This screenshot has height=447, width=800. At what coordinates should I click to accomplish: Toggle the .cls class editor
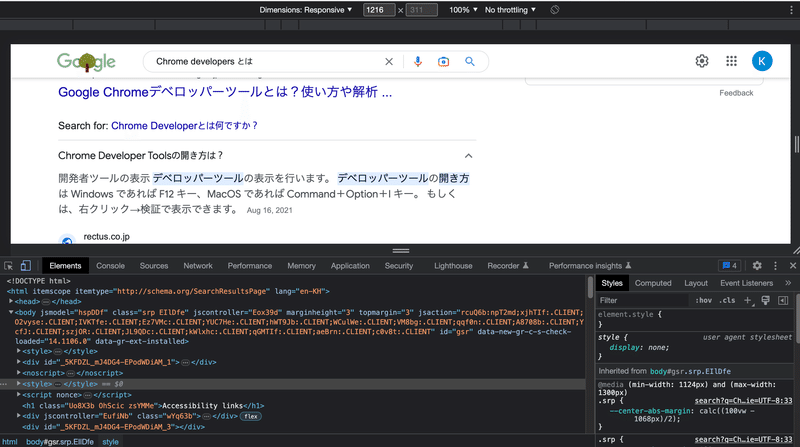[x=727, y=301]
